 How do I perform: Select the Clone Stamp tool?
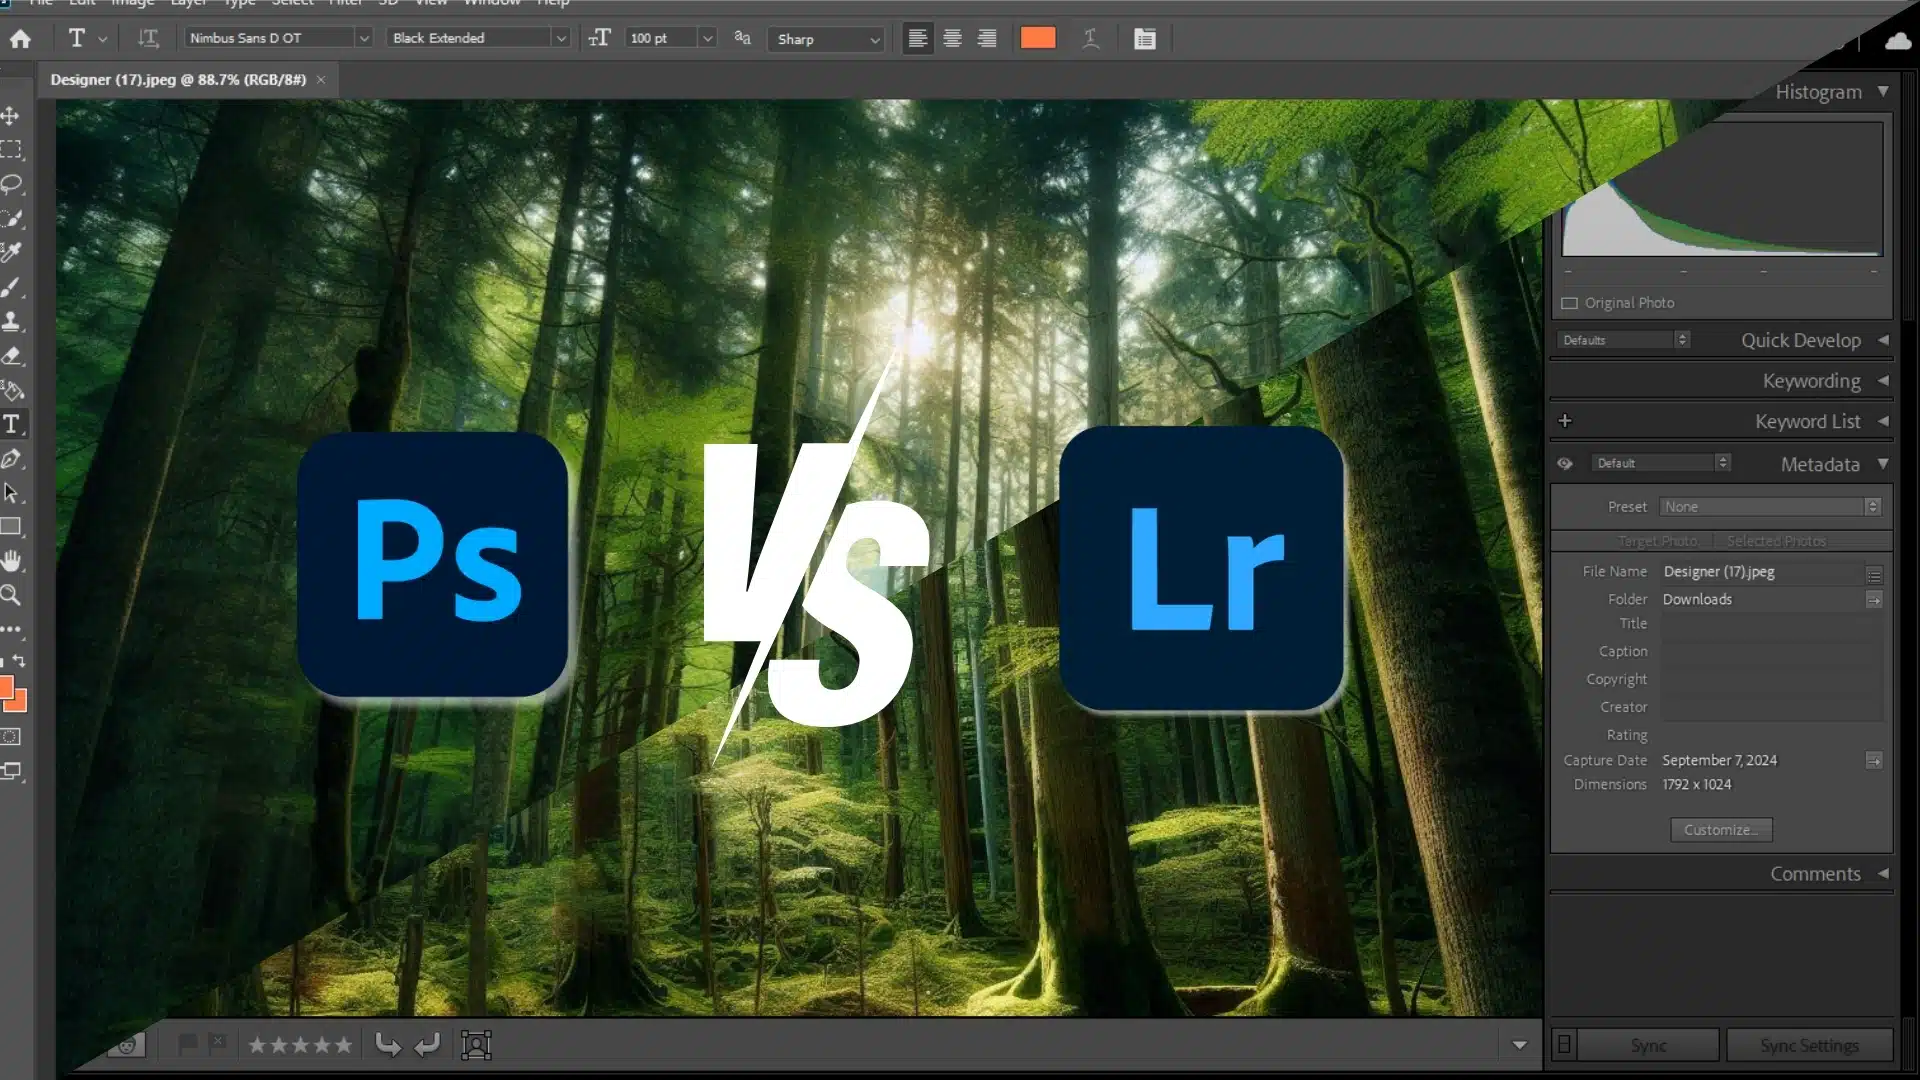[11, 321]
